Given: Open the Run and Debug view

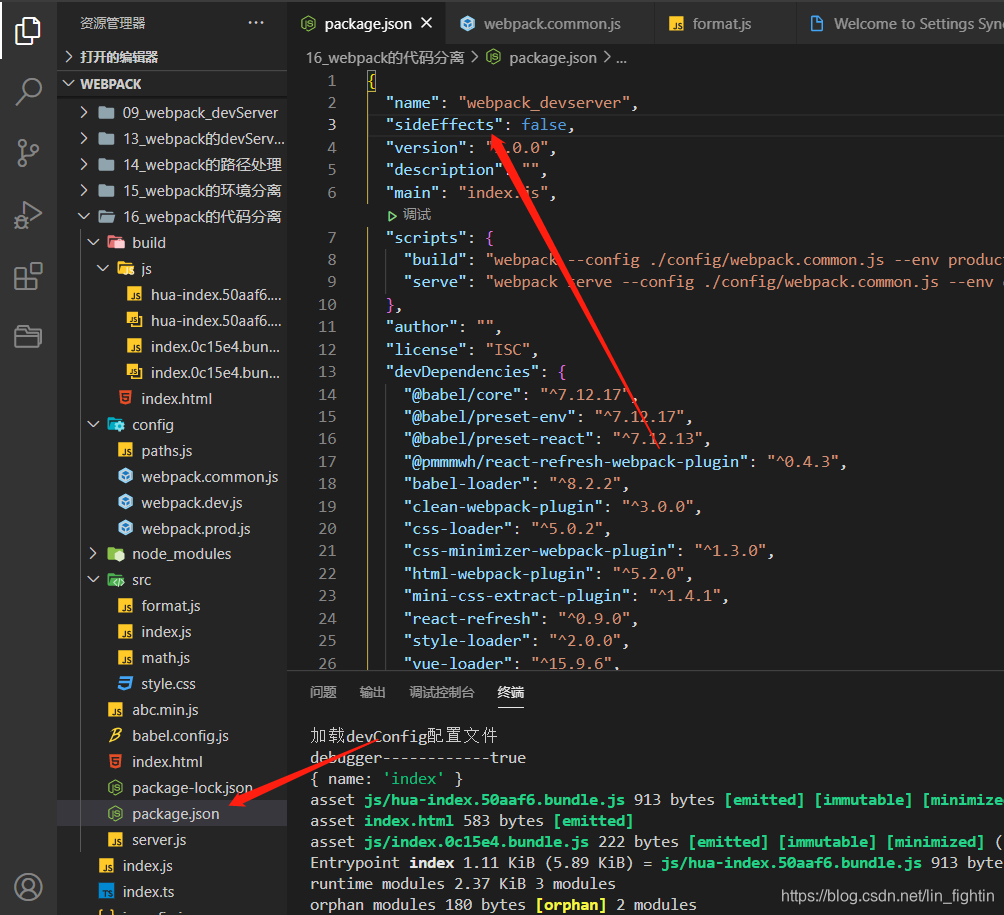Looking at the screenshot, I should click(28, 215).
